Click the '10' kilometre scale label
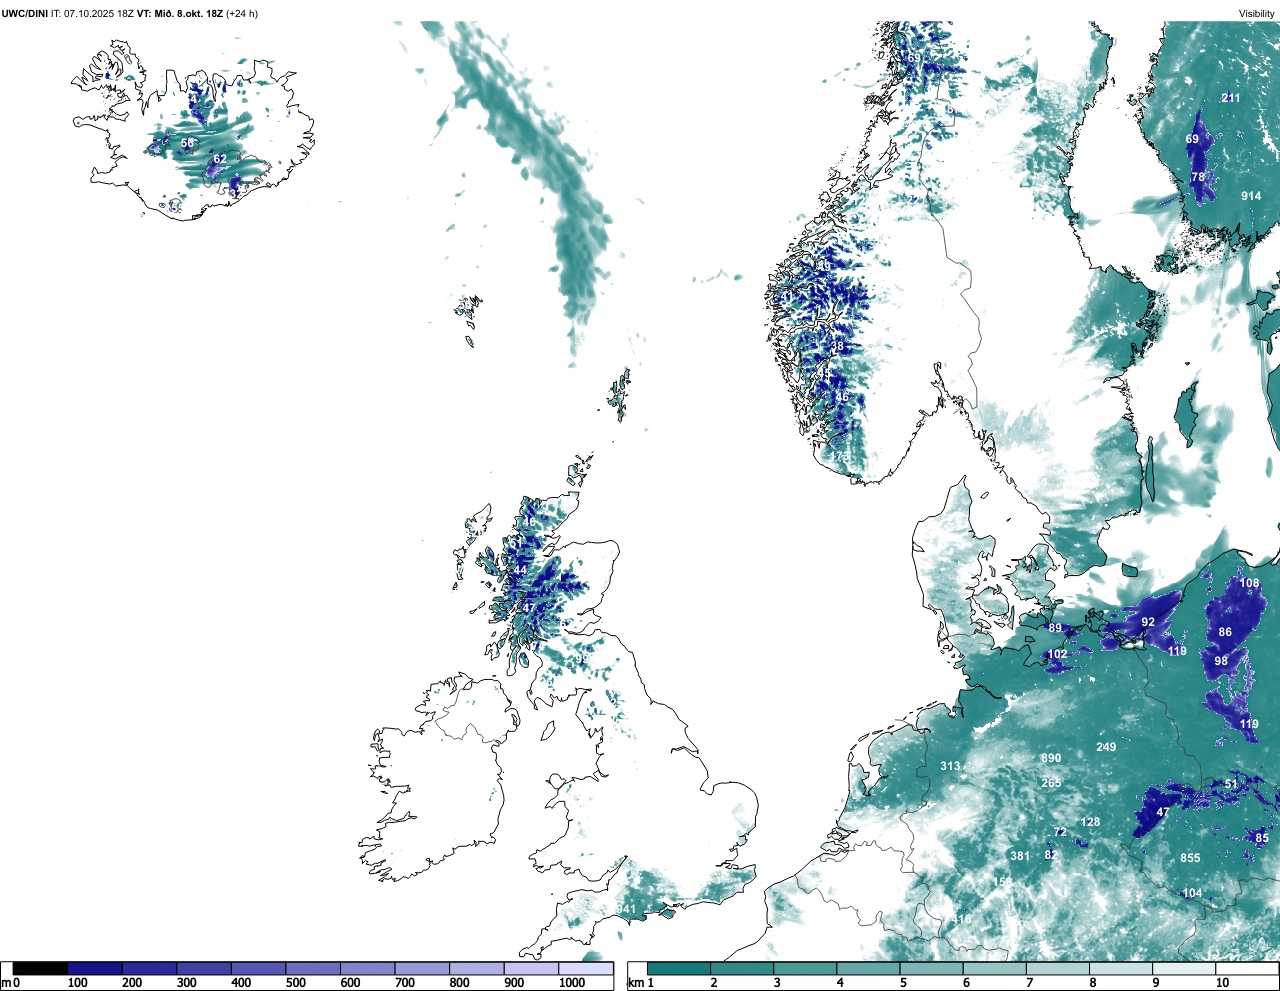The height and width of the screenshot is (991, 1280). pyautogui.click(x=1222, y=983)
